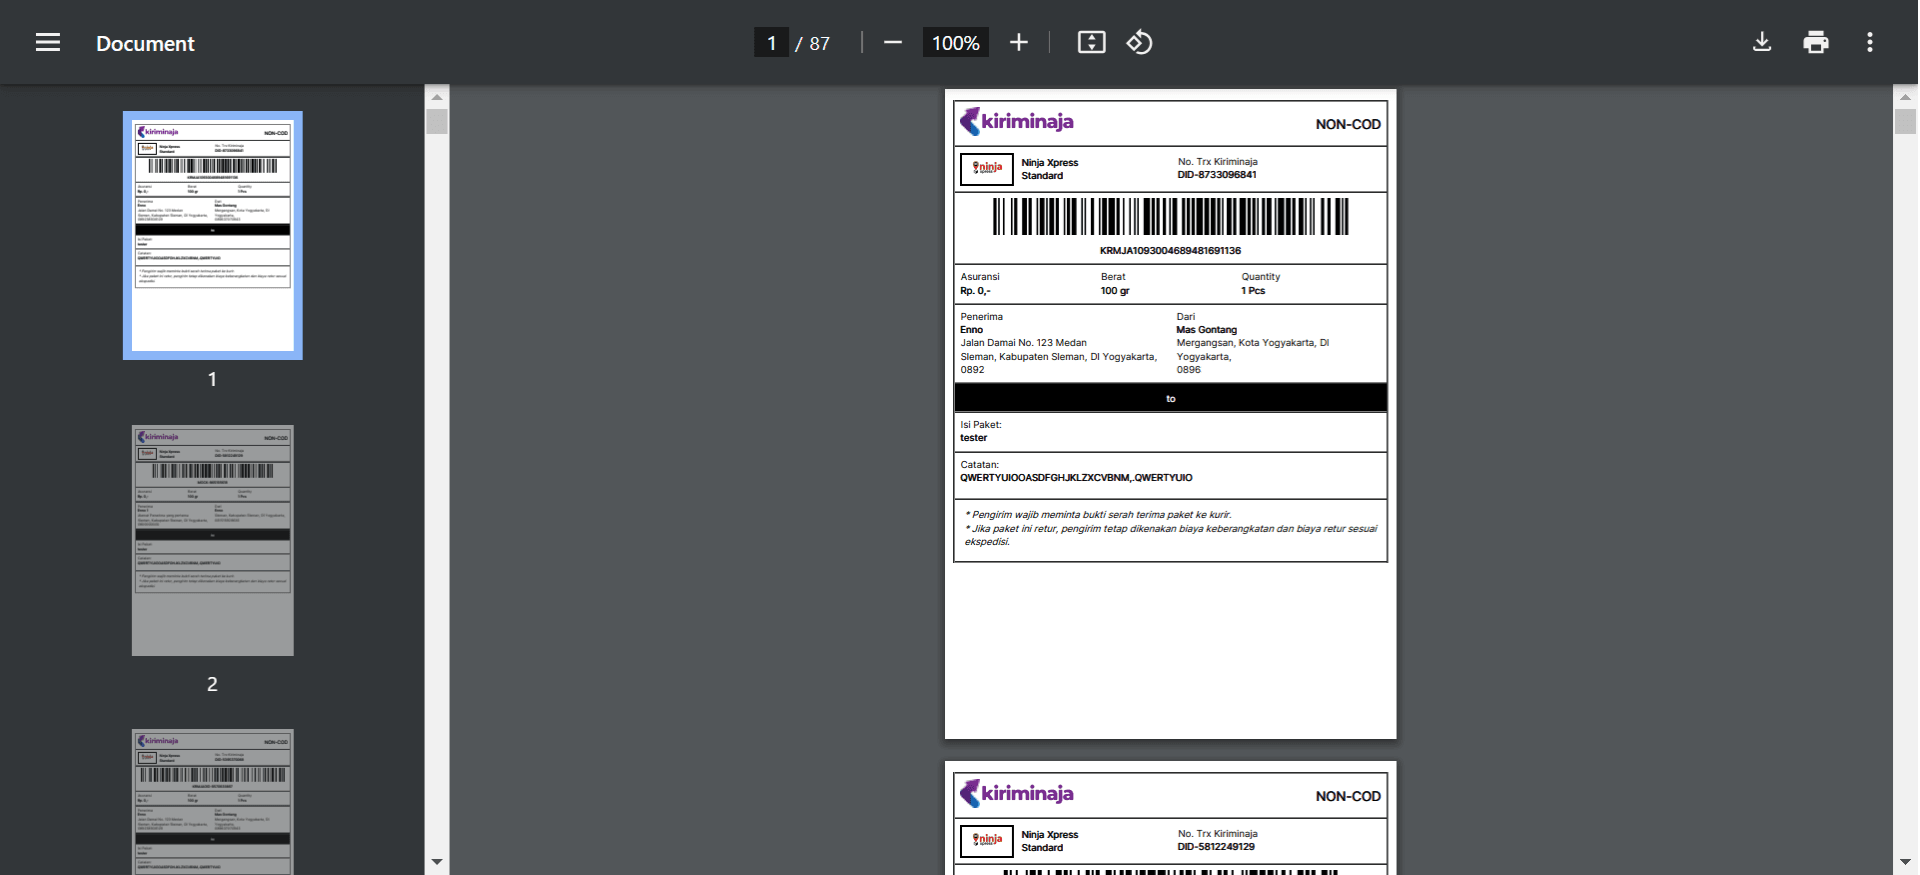The height and width of the screenshot is (875, 1920).
Task: Click the barcode on the first shipping label
Action: click(x=1170, y=217)
